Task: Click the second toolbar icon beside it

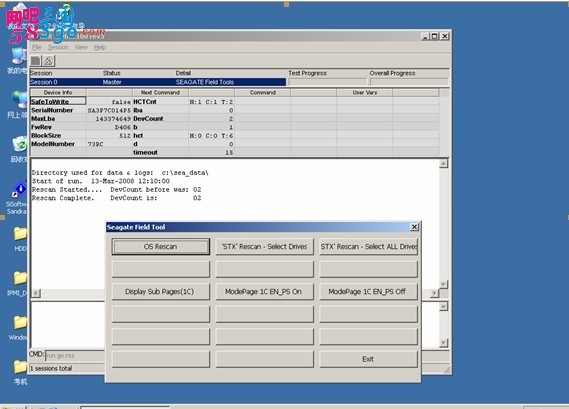Action: [x=49, y=61]
